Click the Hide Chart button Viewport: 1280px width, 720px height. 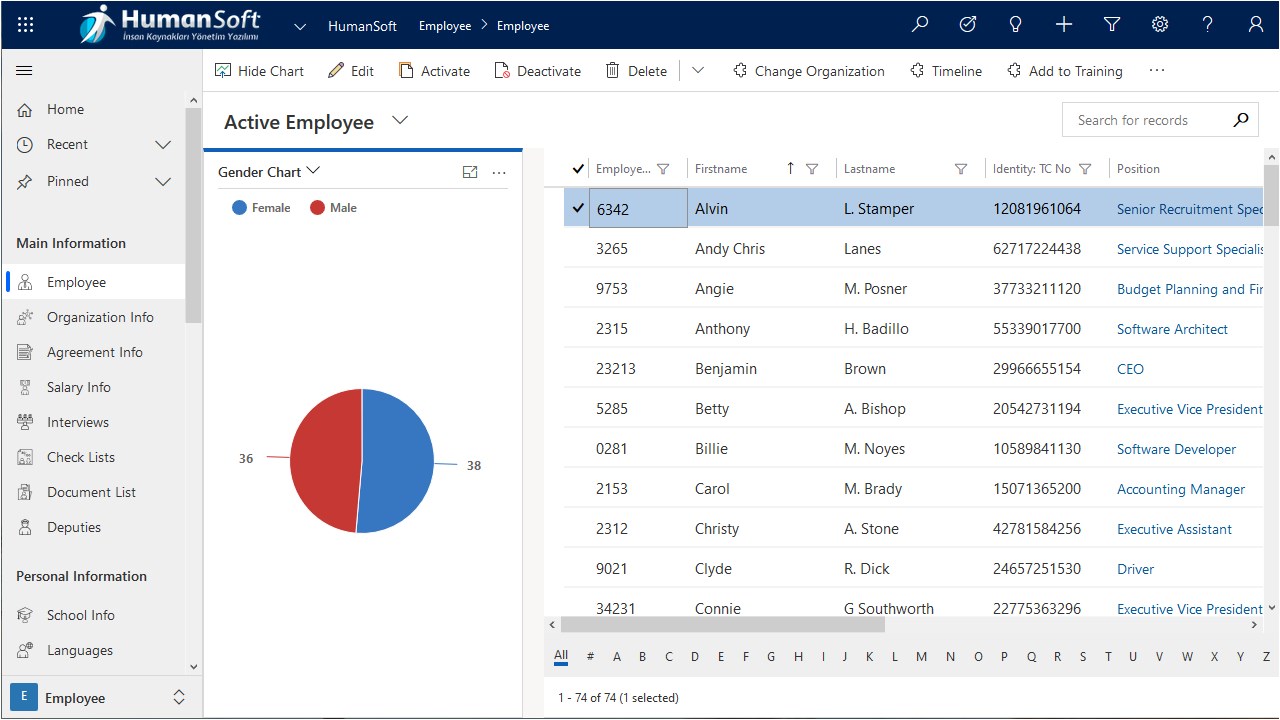pos(259,71)
